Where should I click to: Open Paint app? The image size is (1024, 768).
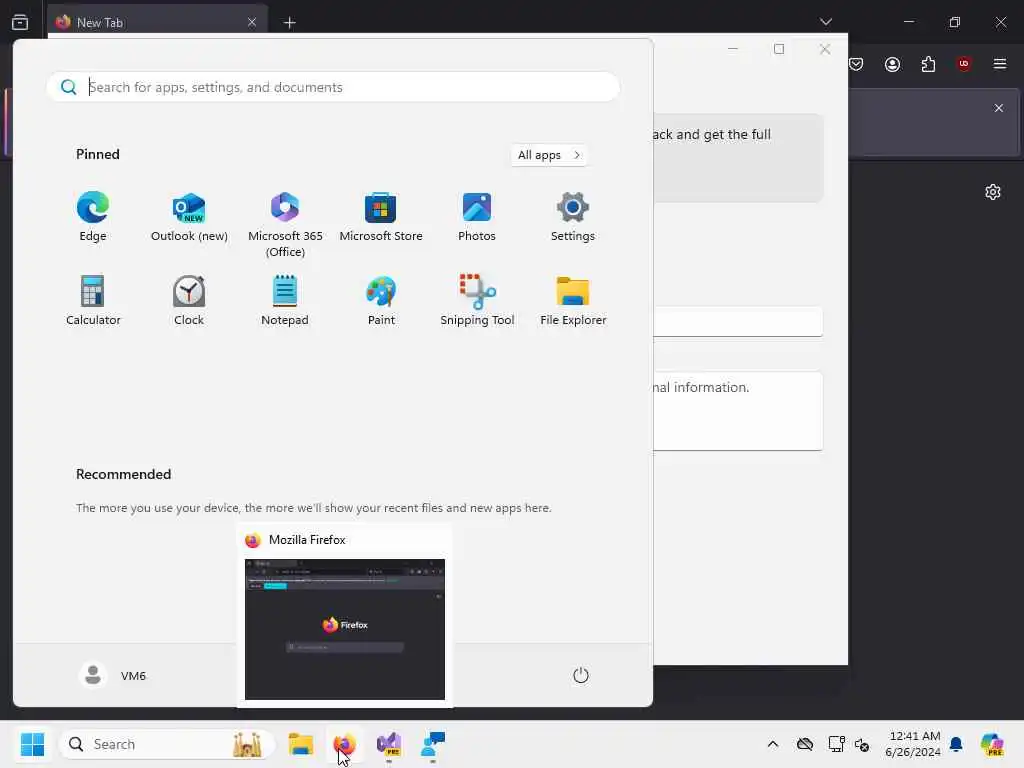(x=381, y=301)
